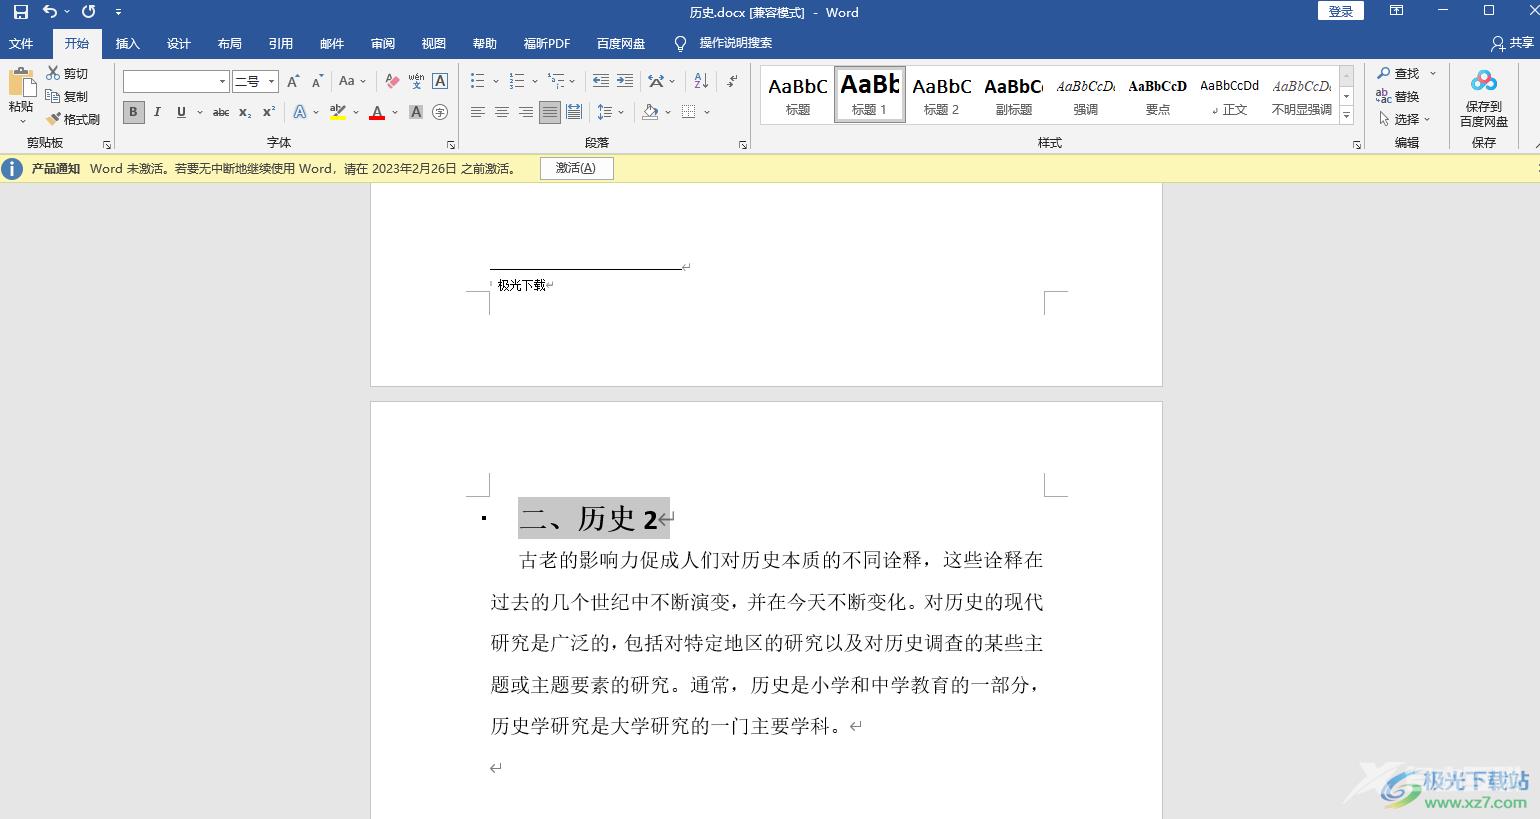Open the Select (选择) dropdown
This screenshot has width=1540, height=819.
pyautogui.click(x=1405, y=119)
